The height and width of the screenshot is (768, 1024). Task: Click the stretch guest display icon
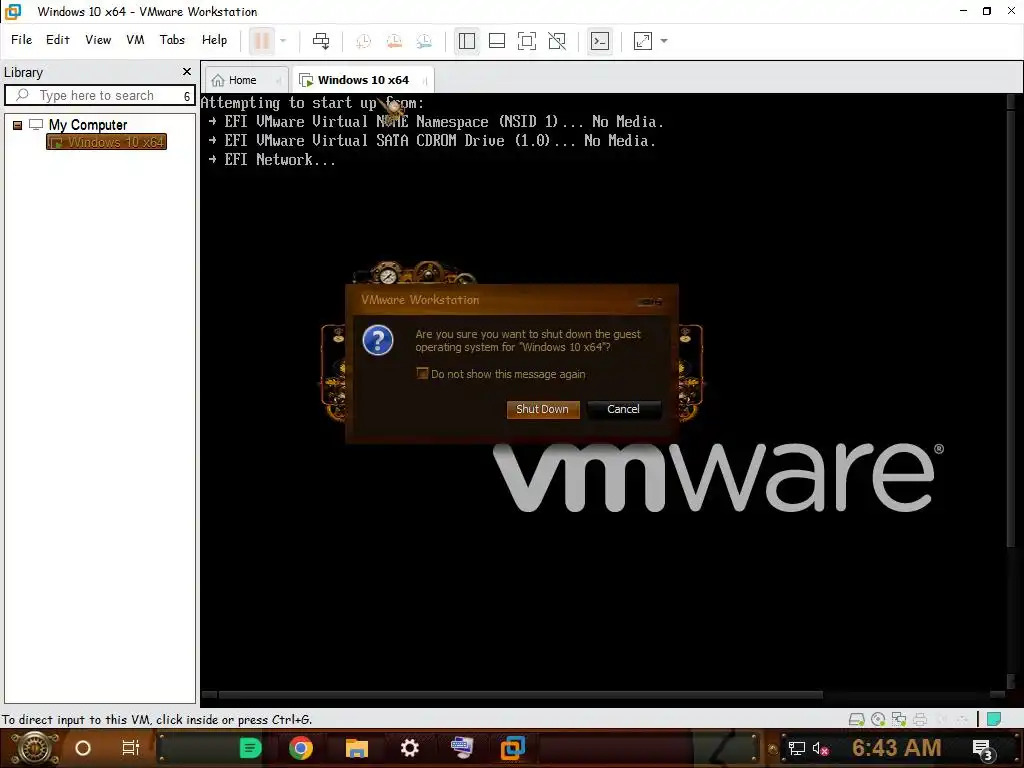643,41
